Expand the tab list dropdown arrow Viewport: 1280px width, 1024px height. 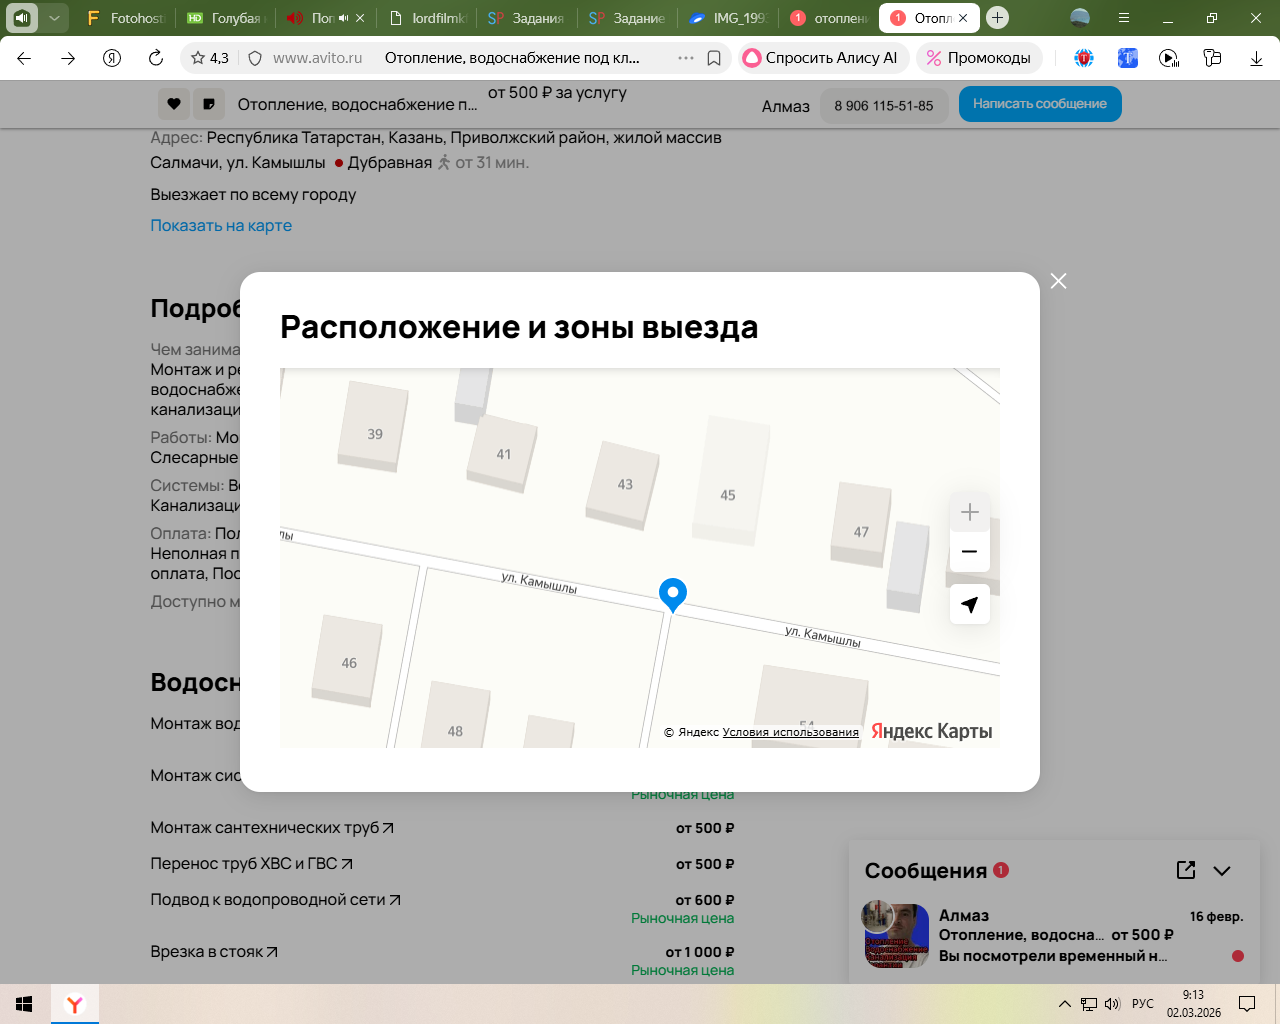point(55,18)
